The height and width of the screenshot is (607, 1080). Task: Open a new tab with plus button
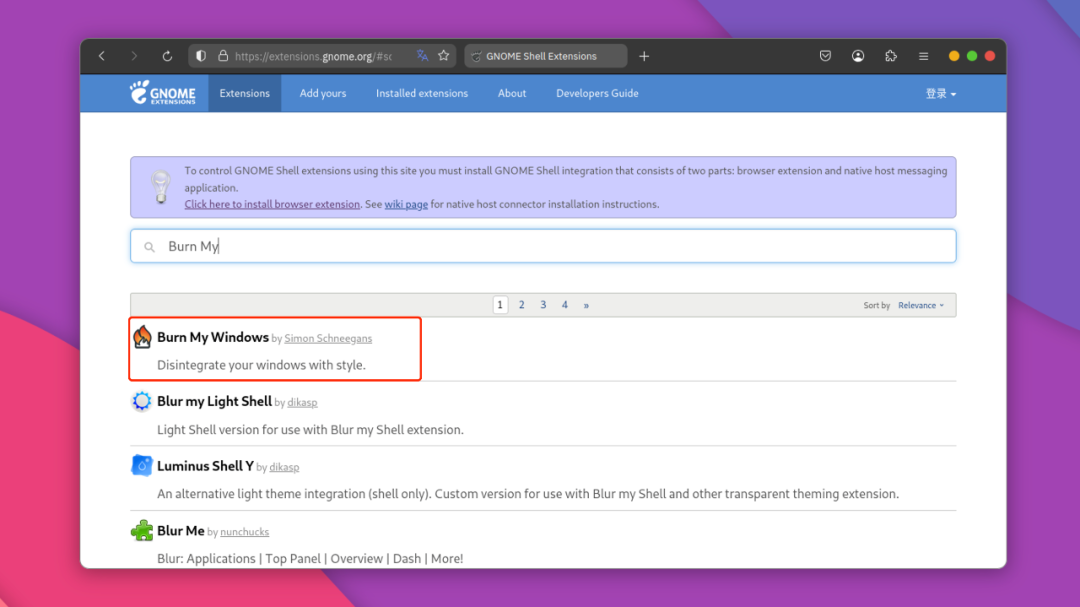(644, 56)
